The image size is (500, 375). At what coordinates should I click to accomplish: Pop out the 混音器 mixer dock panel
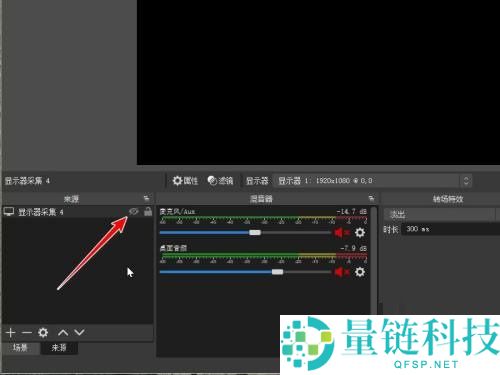pos(371,199)
